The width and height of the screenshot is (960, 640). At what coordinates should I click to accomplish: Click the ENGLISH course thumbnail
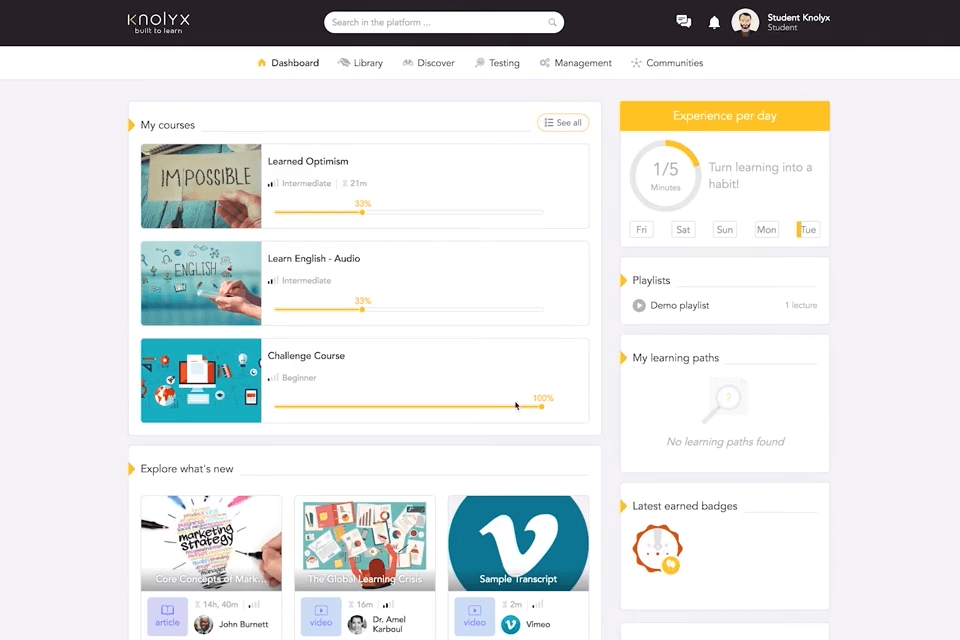click(x=201, y=283)
